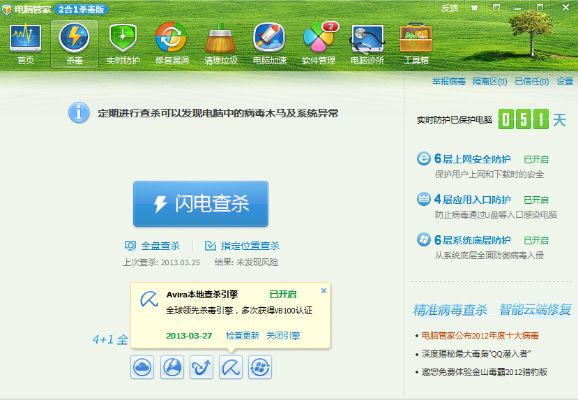Viewport: 578px width, 400px height.
Task: Open the 首页 home icon
Action: [x=25, y=38]
